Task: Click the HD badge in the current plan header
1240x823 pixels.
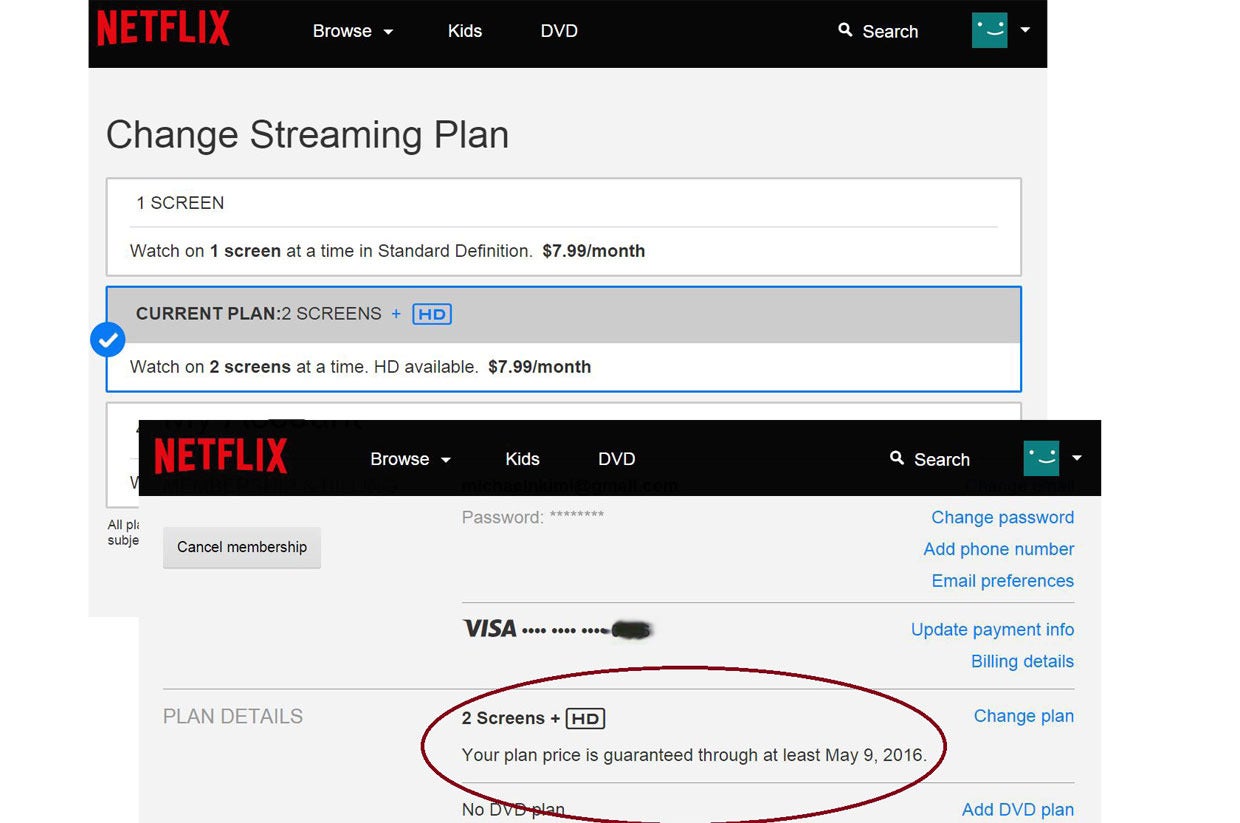Action: (432, 314)
